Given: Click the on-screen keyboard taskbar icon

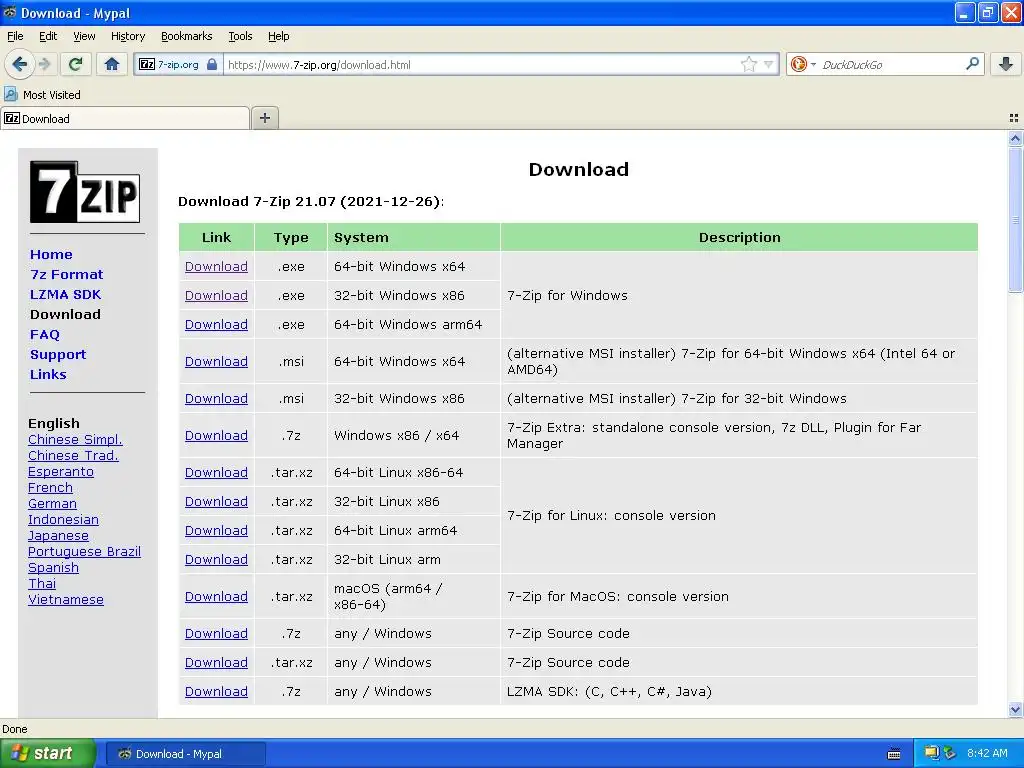Looking at the screenshot, I should [x=894, y=754].
